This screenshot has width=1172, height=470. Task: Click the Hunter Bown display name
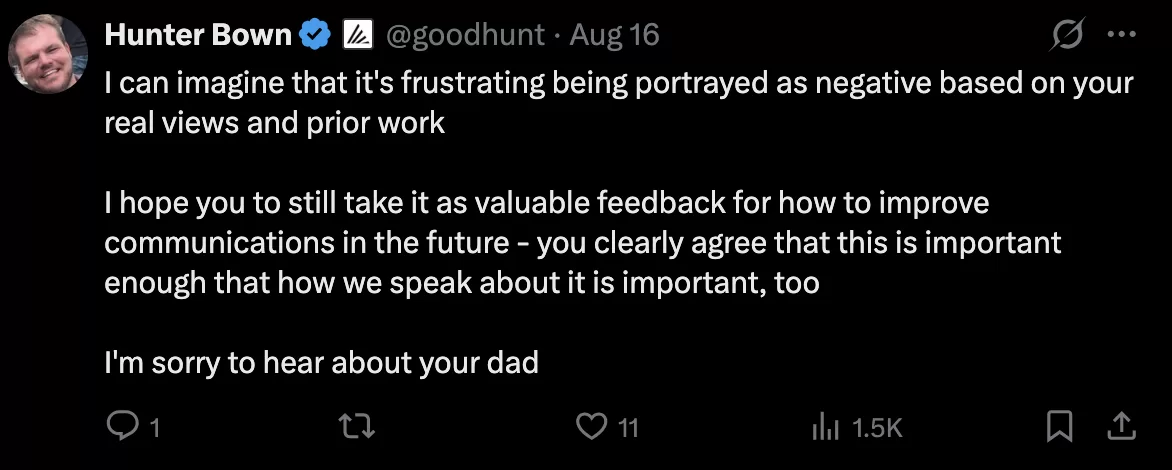pos(198,34)
